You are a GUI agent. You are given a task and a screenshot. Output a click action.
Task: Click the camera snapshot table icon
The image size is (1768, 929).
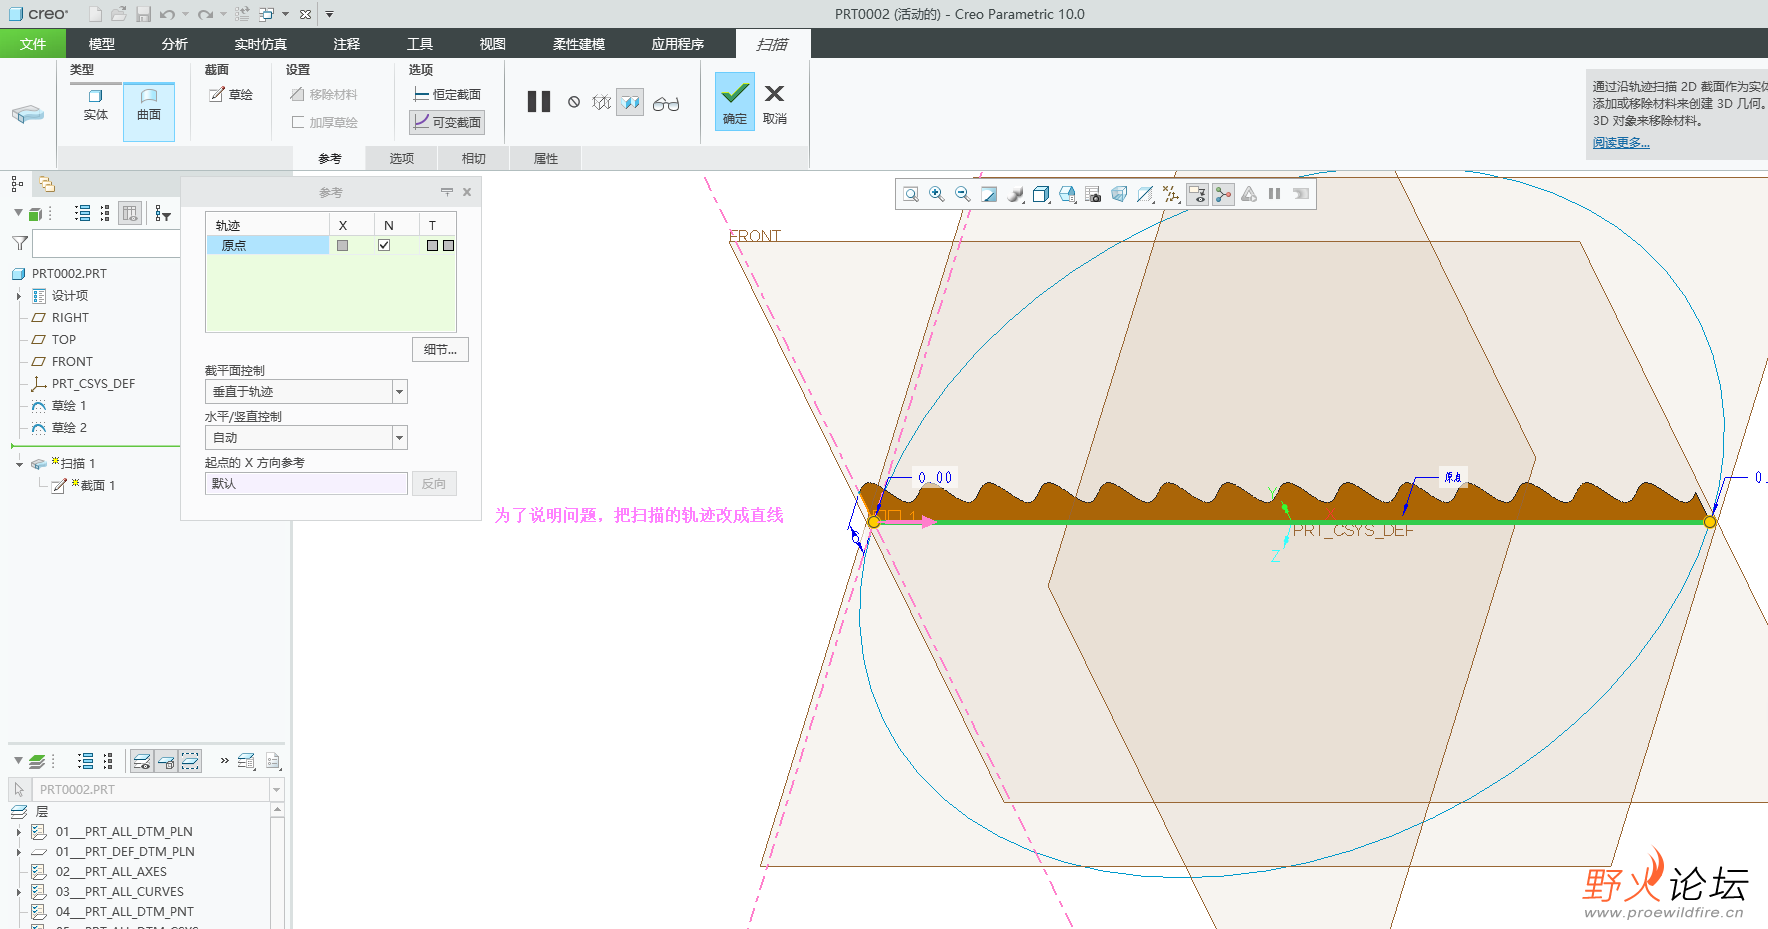[x=1093, y=194]
